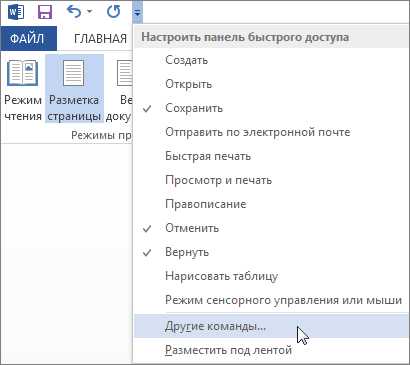Switch to the ГЛАВНАЯ tab
The image size is (410, 365).
pyautogui.click(x=100, y=39)
